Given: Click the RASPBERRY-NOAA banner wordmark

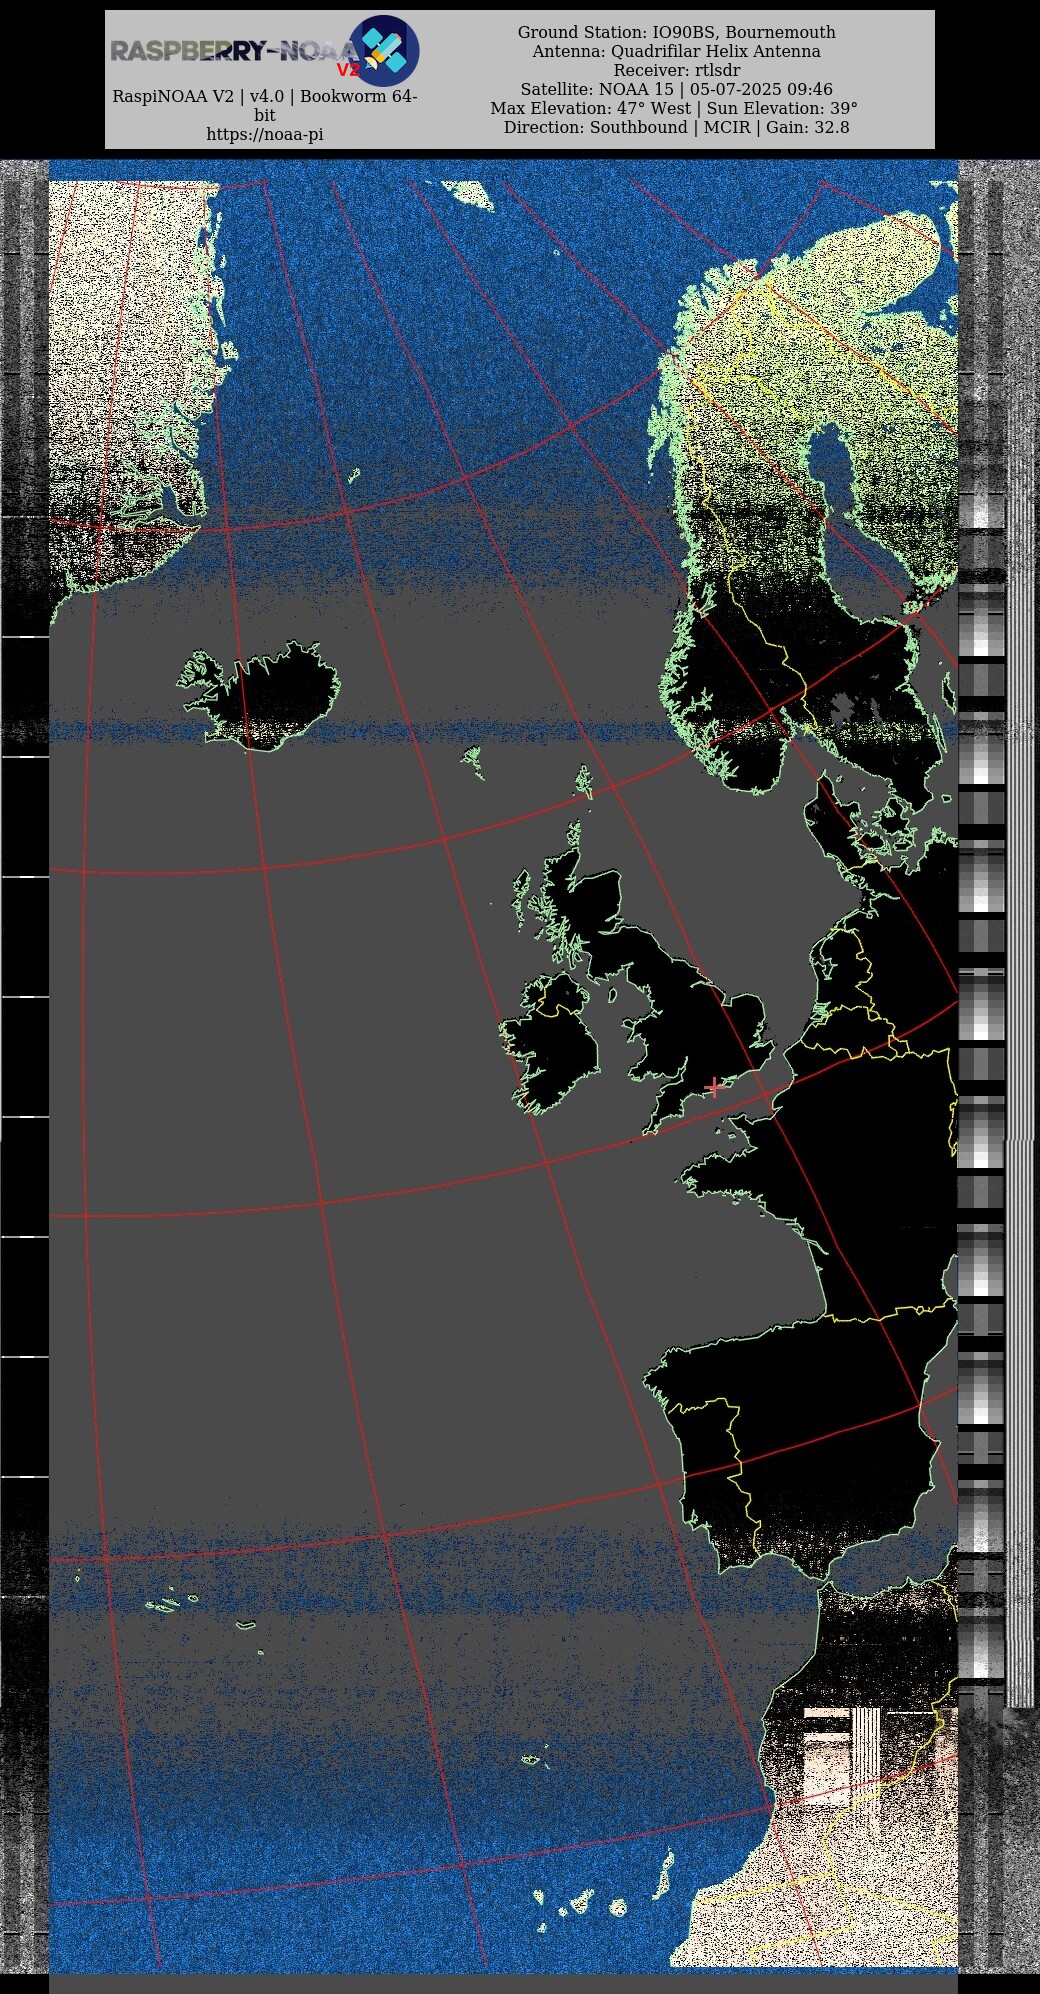Looking at the screenshot, I should [232, 51].
